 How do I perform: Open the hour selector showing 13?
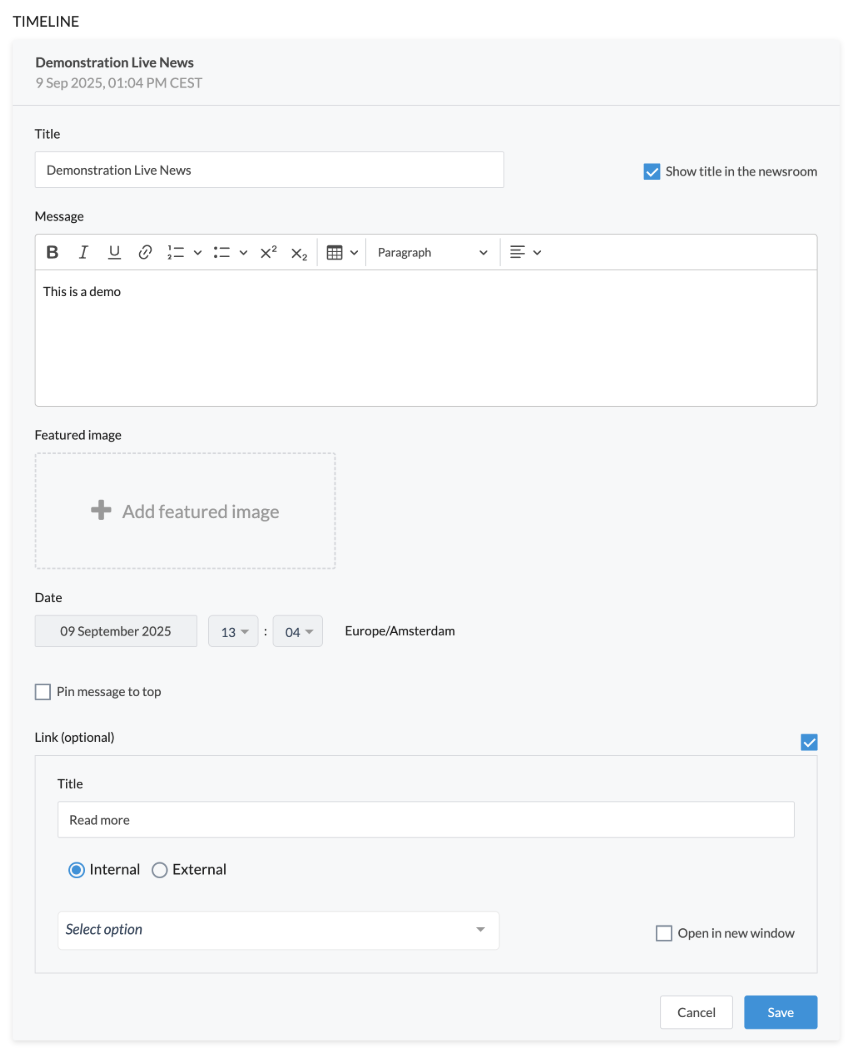click(234, 632)
